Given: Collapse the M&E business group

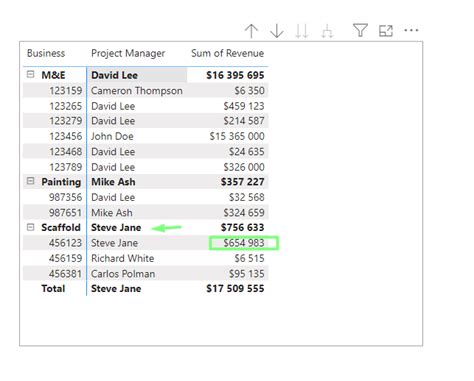Looking at the screenshot, I should point(30,74).
